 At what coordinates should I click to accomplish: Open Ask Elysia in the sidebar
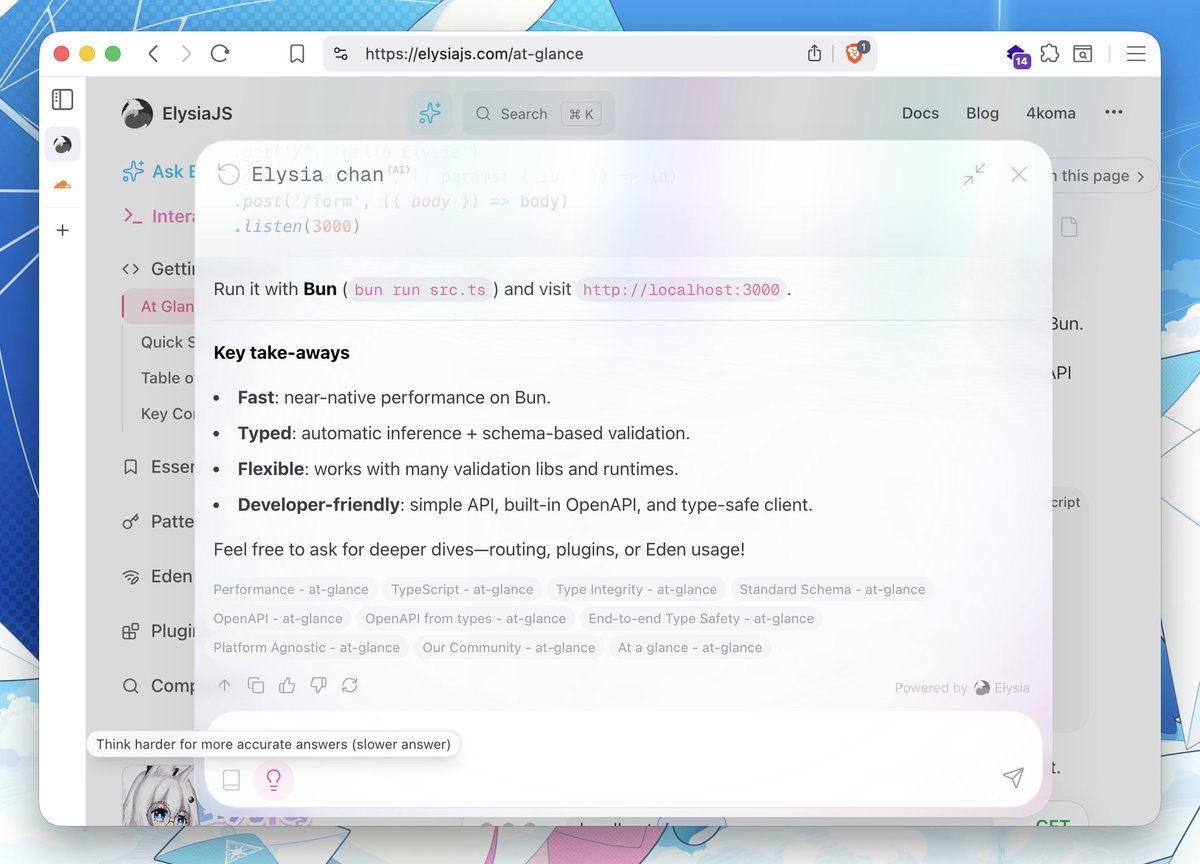(157, 172)
